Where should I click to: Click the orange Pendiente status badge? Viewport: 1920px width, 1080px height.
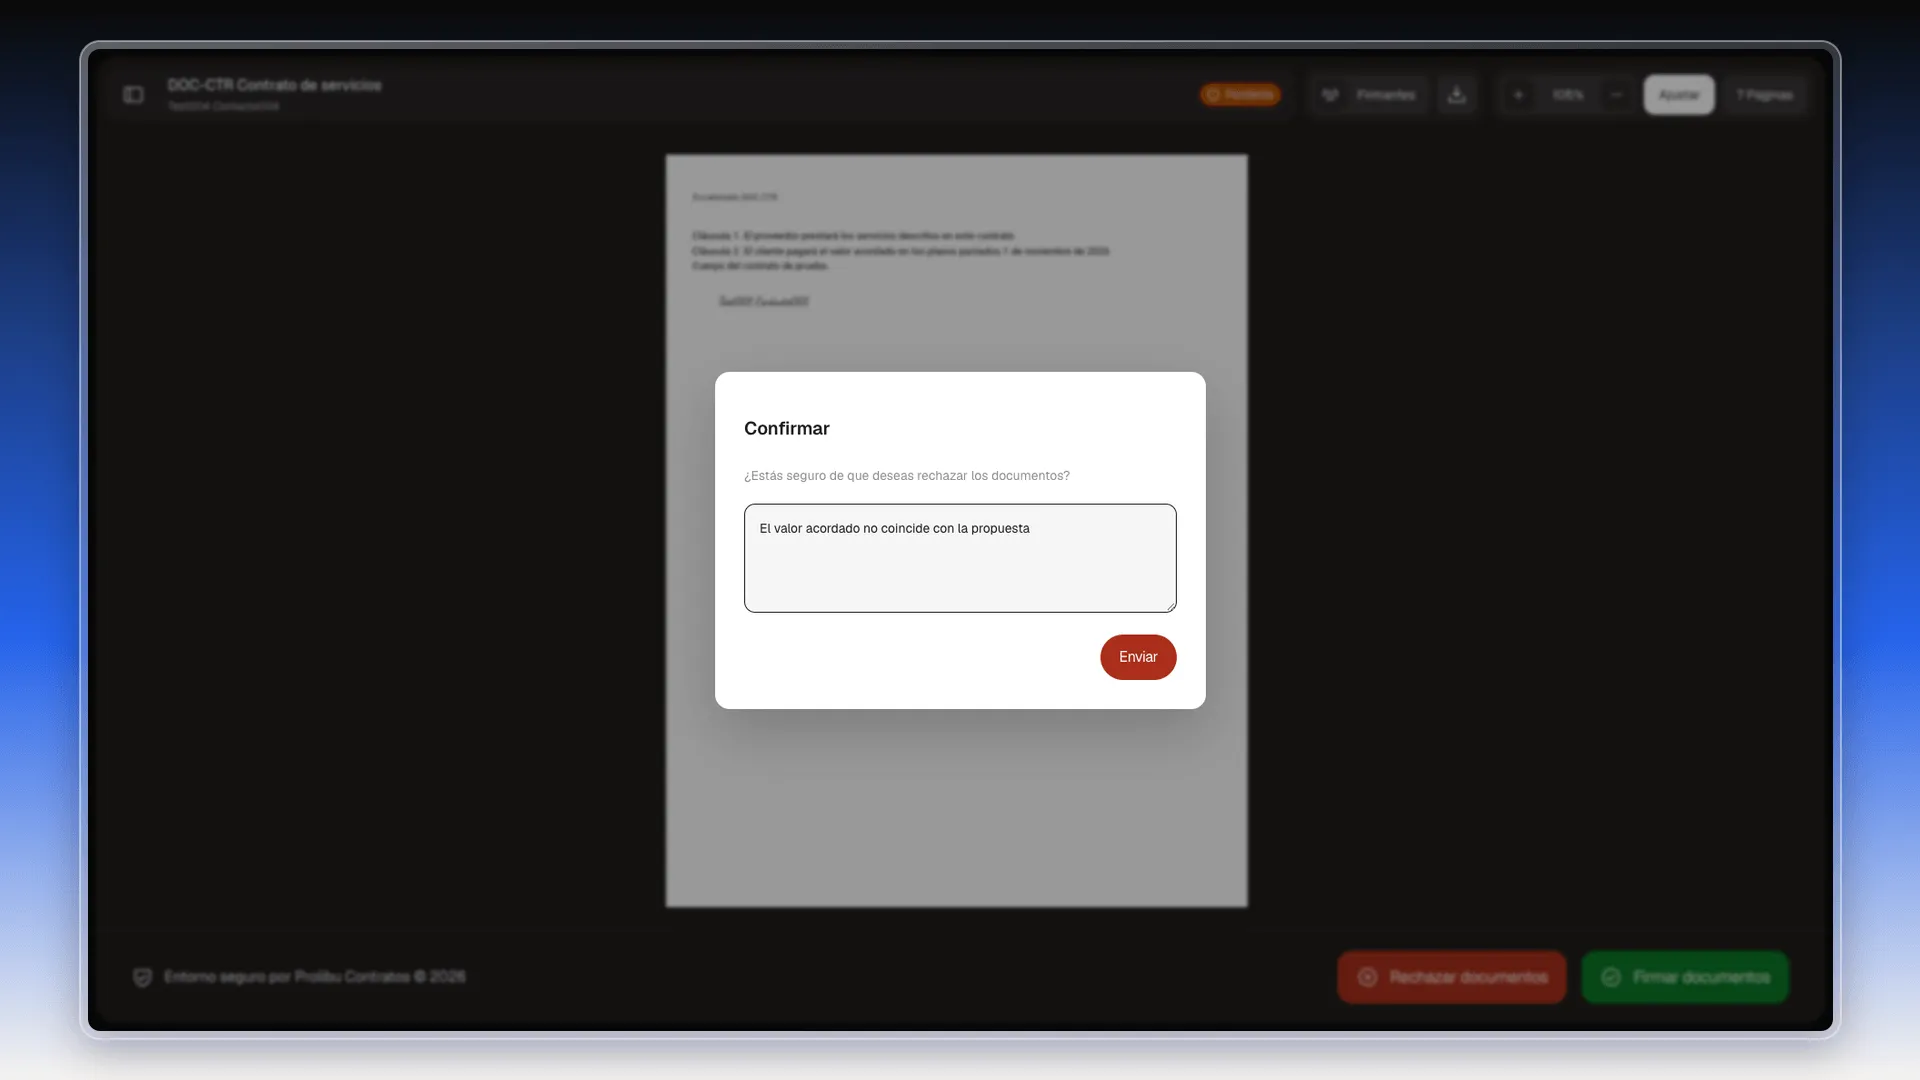[x=1240, y=94]
